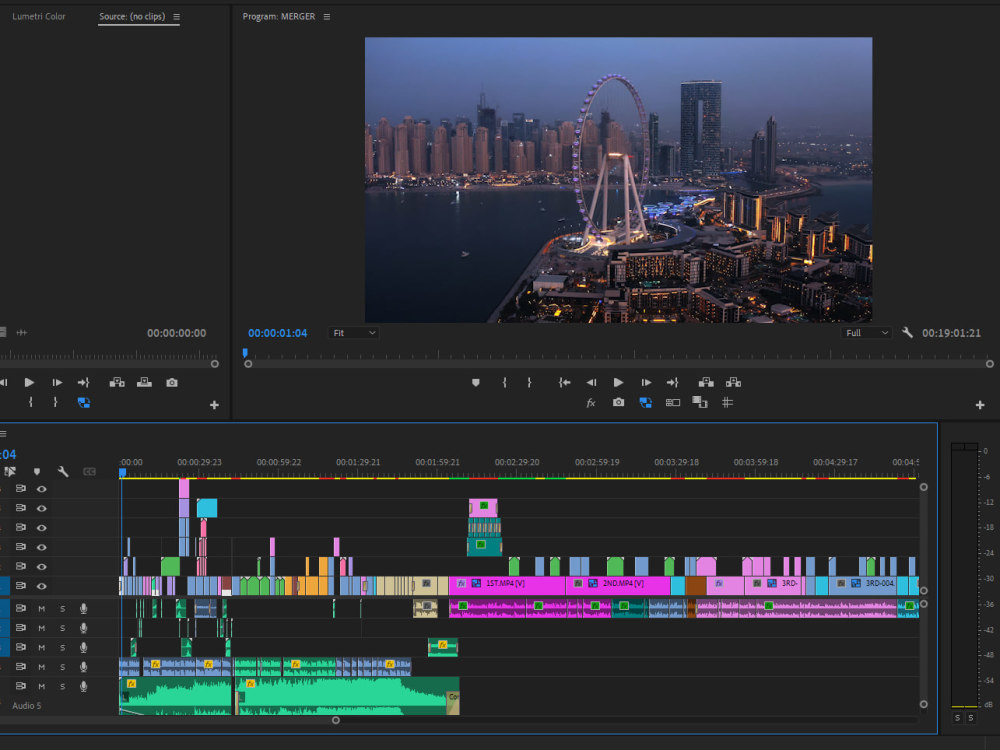
Task: Click the overlapping-squares icon in Program monitor
Action: pyautogui.click(x=700, y=402)
